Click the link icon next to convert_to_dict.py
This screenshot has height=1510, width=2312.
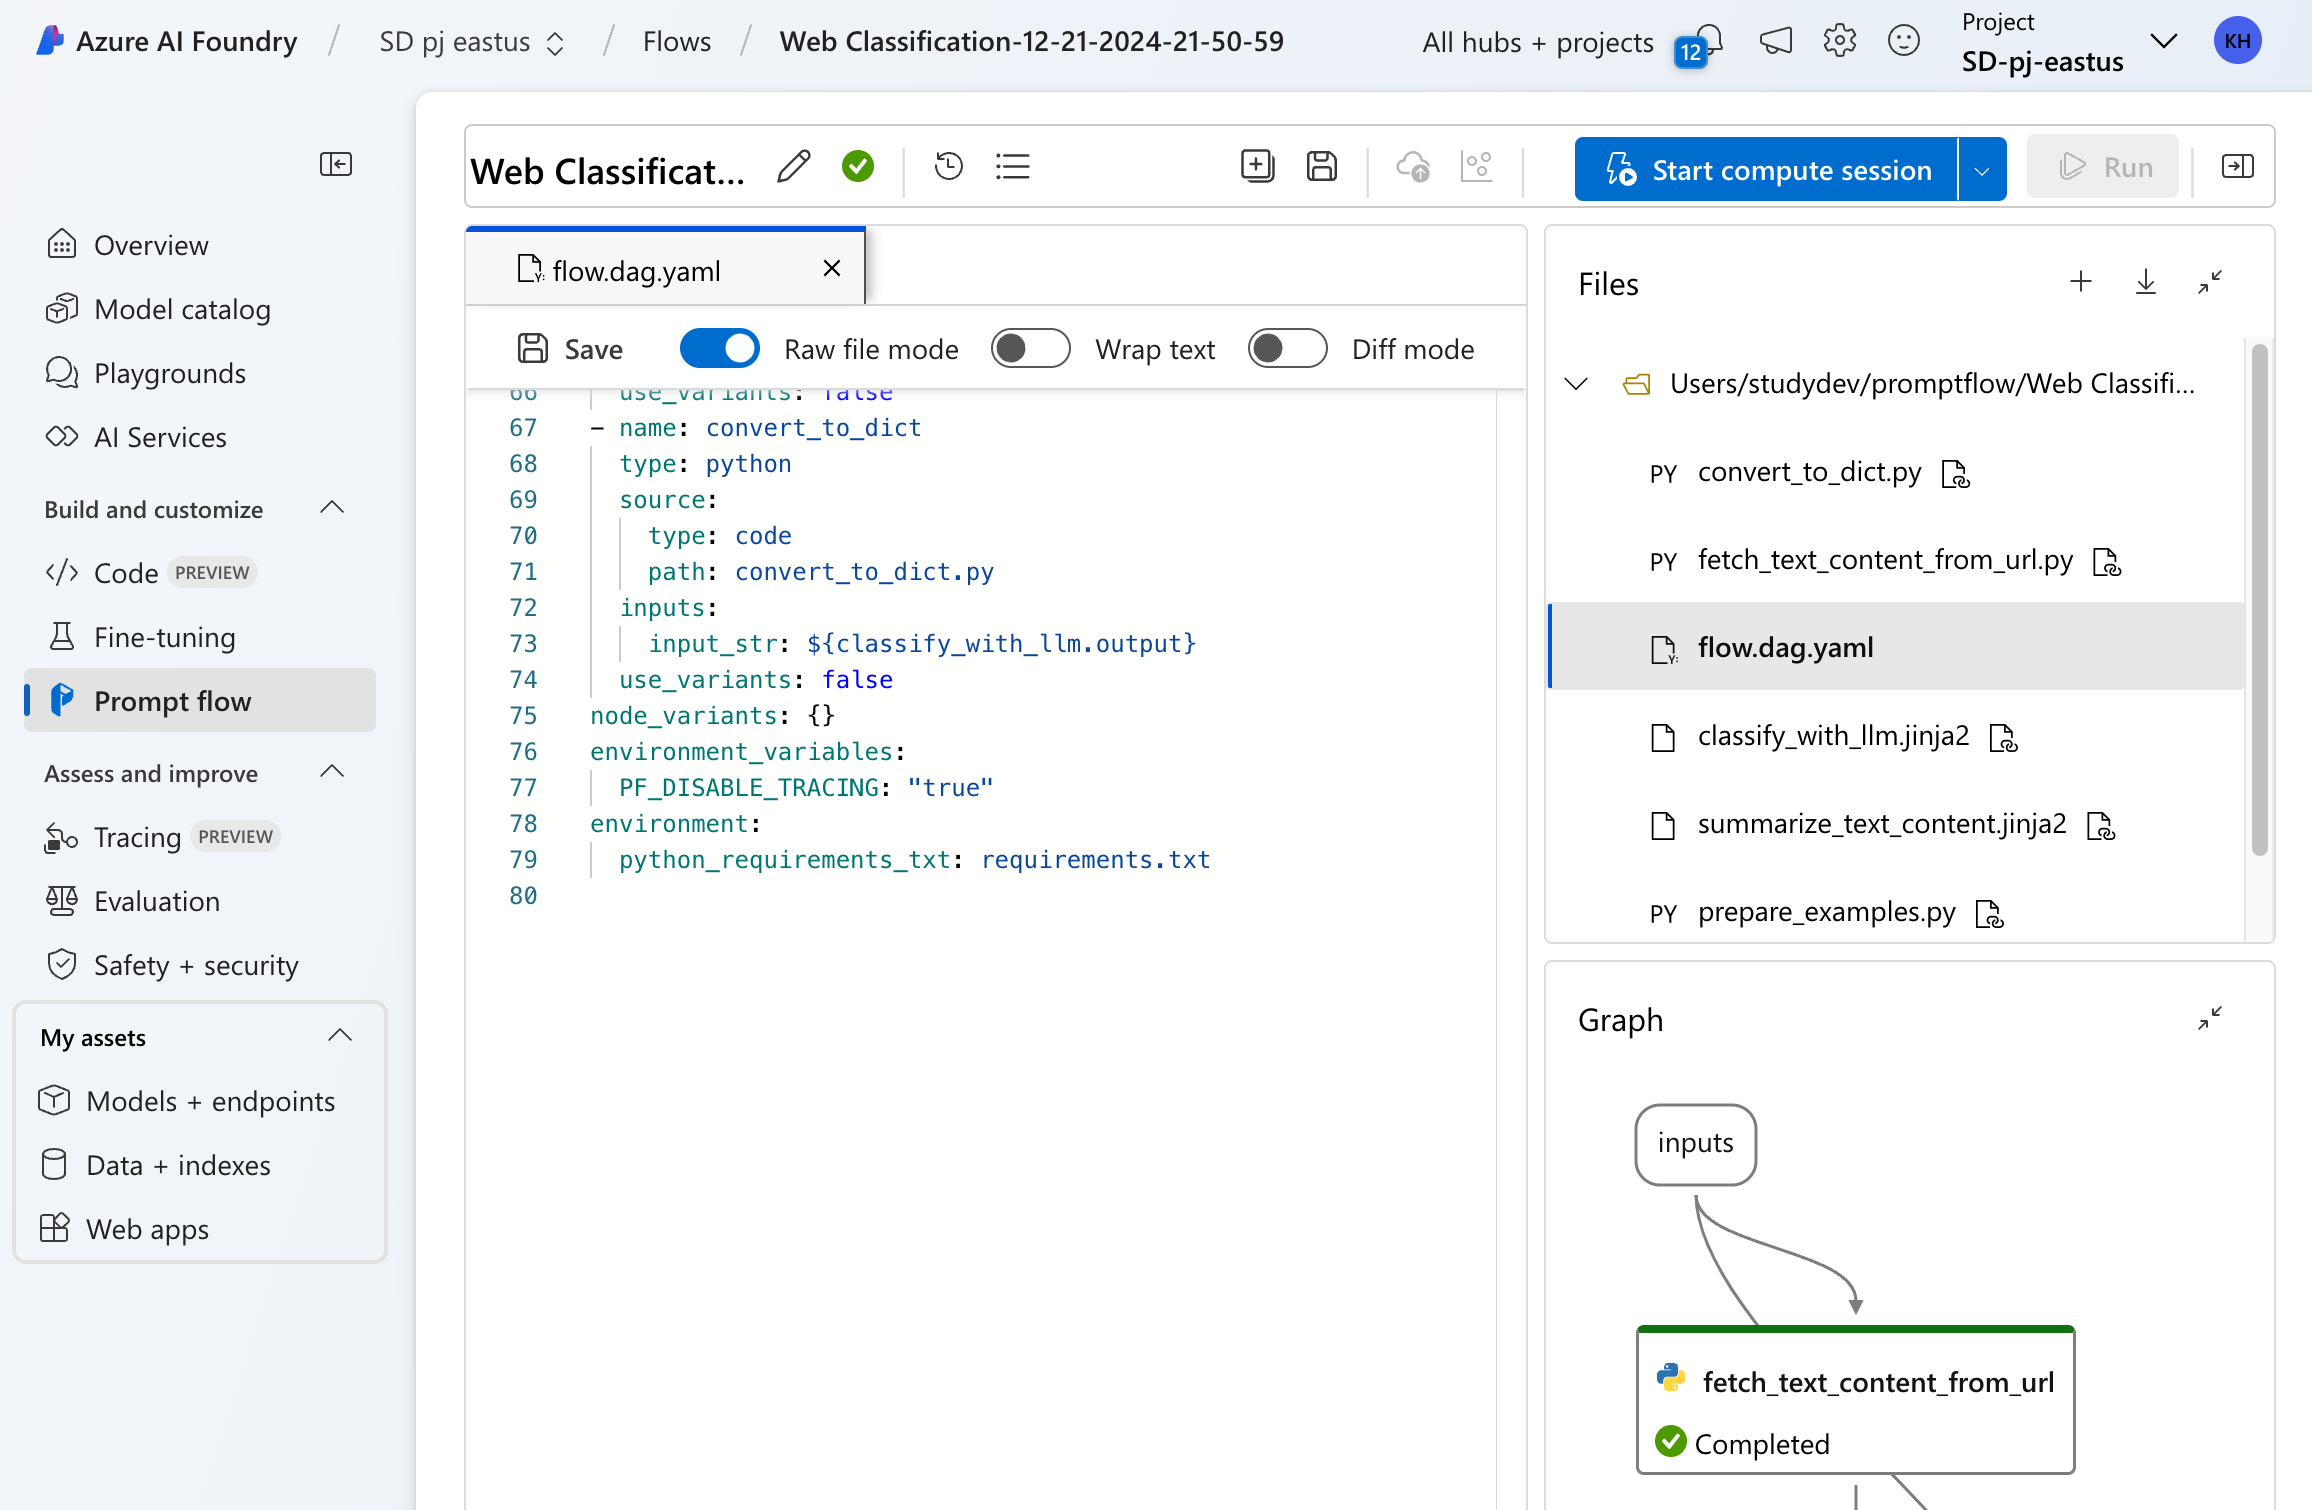(x=1955, y=473)
